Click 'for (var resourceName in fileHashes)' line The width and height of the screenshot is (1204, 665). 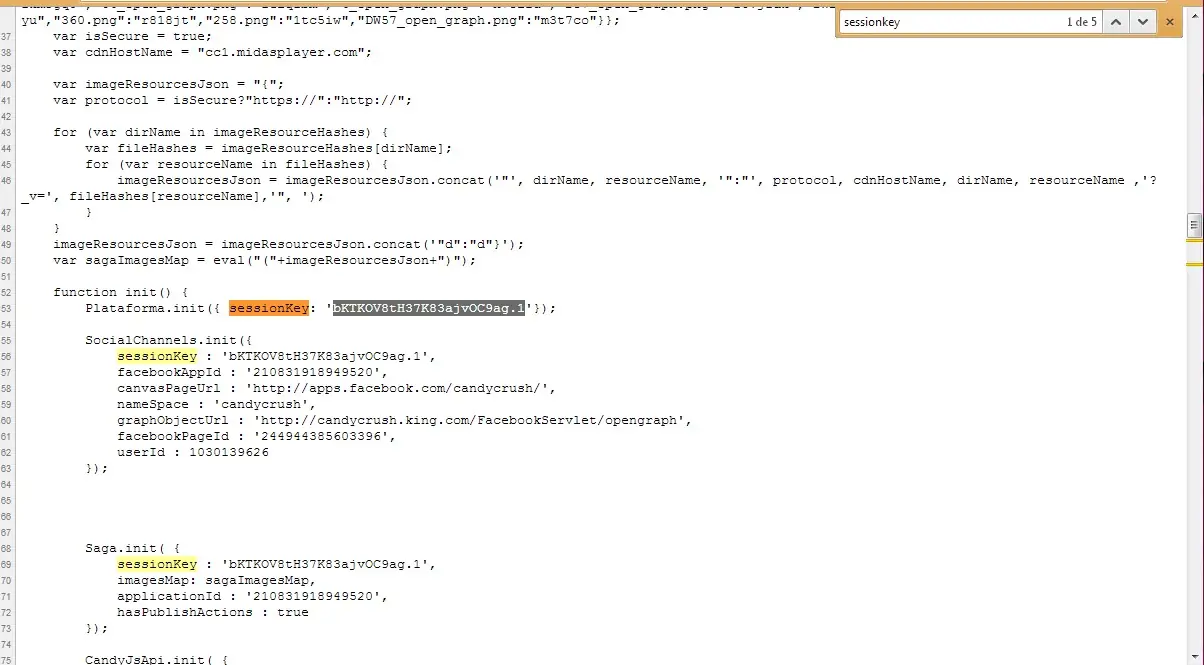237,164
